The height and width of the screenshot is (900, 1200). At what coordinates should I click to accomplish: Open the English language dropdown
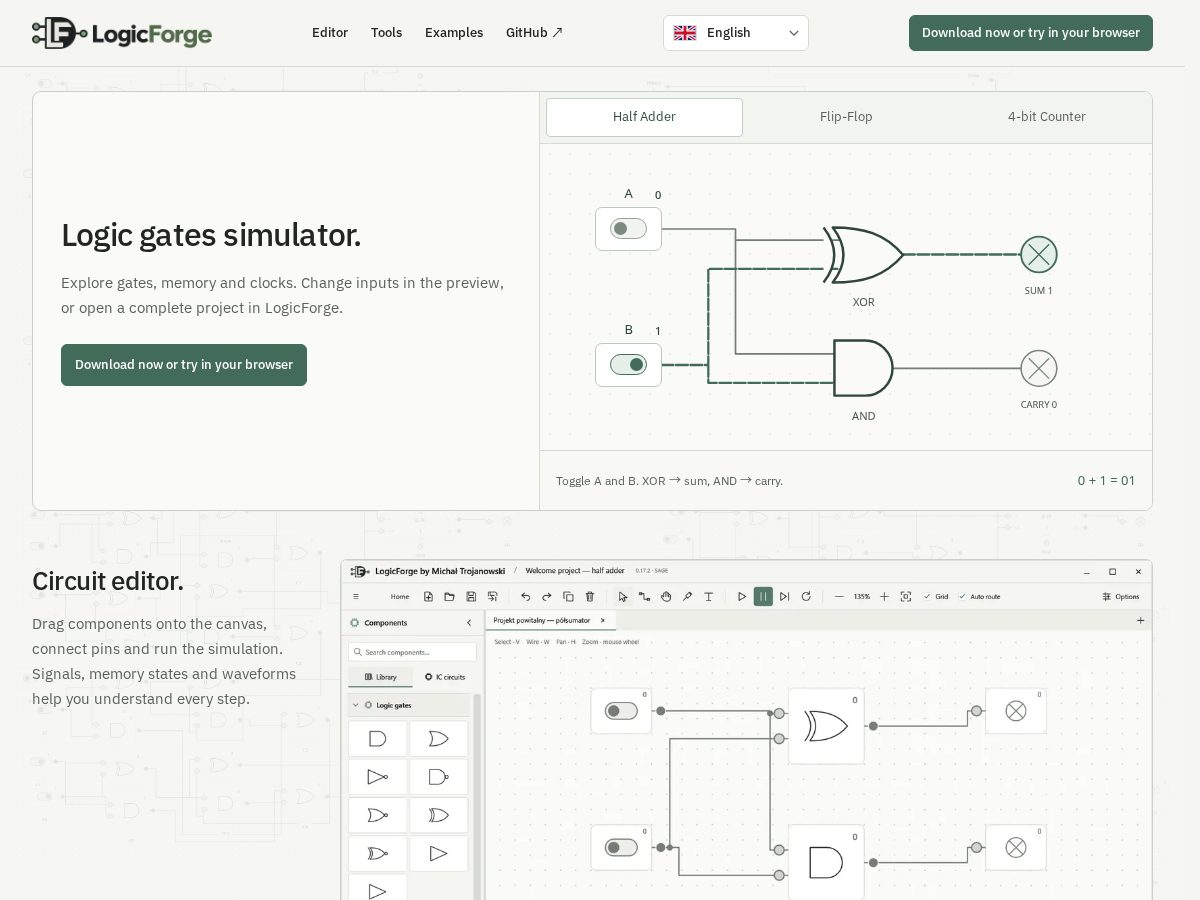(736, 33)
